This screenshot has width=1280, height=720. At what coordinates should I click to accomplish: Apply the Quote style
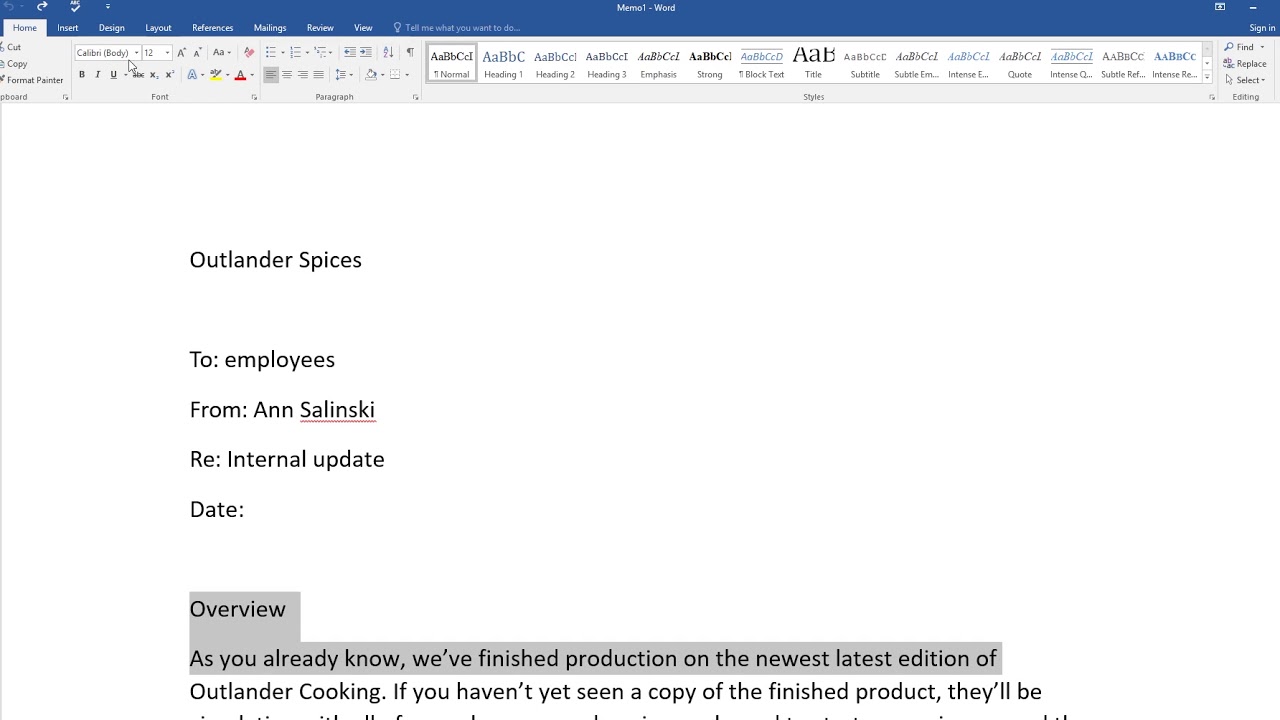pyautogui.click(x=1020, y=63)
